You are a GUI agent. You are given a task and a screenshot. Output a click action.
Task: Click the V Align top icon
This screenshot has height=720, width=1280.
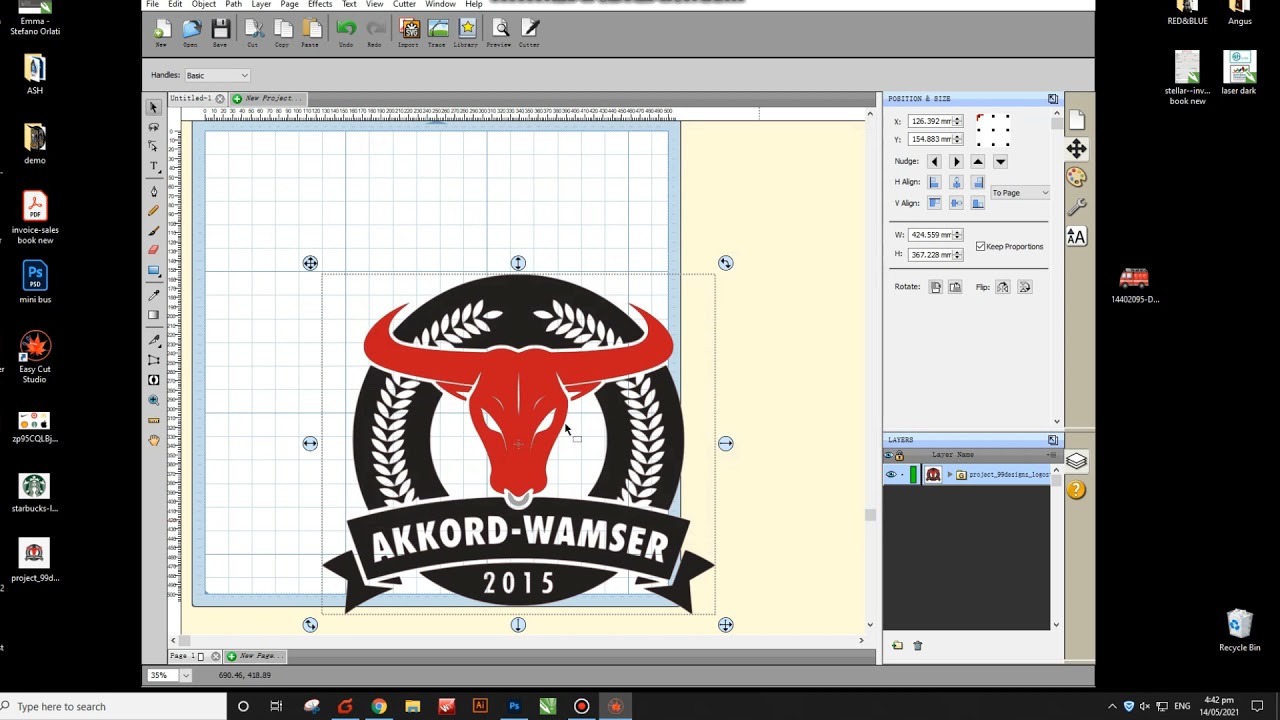(934, 203)
